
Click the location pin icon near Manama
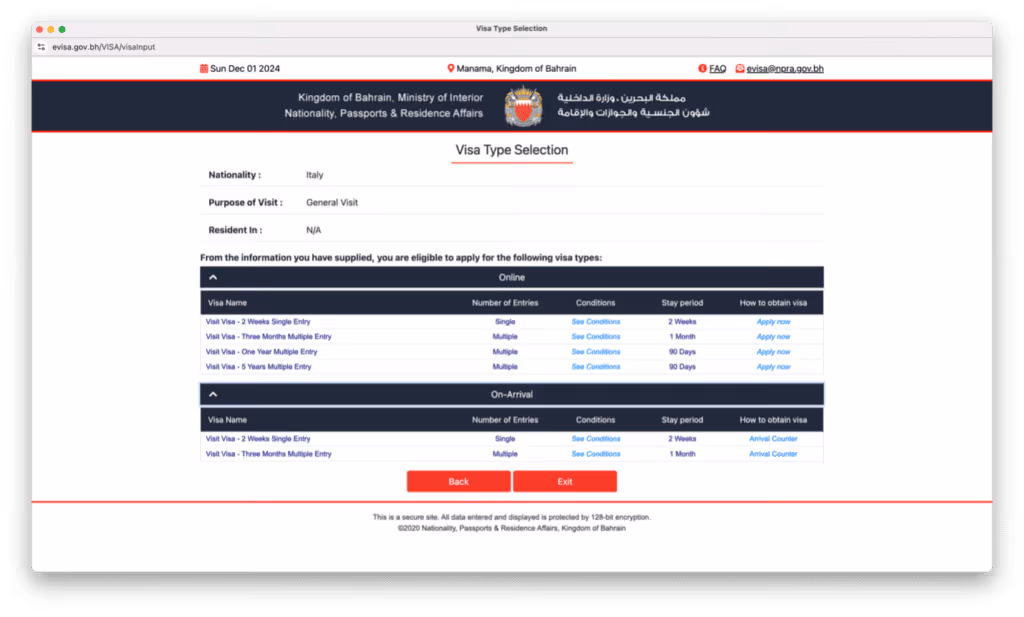[451, 69]
